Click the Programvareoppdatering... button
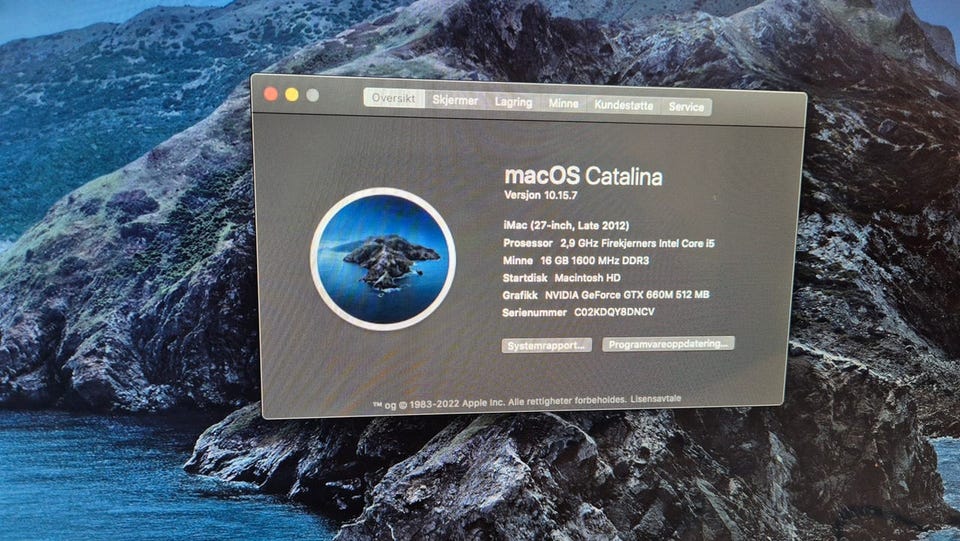This screenshot has height=541, width=960. pyautogui.click(x=668, y=344)
